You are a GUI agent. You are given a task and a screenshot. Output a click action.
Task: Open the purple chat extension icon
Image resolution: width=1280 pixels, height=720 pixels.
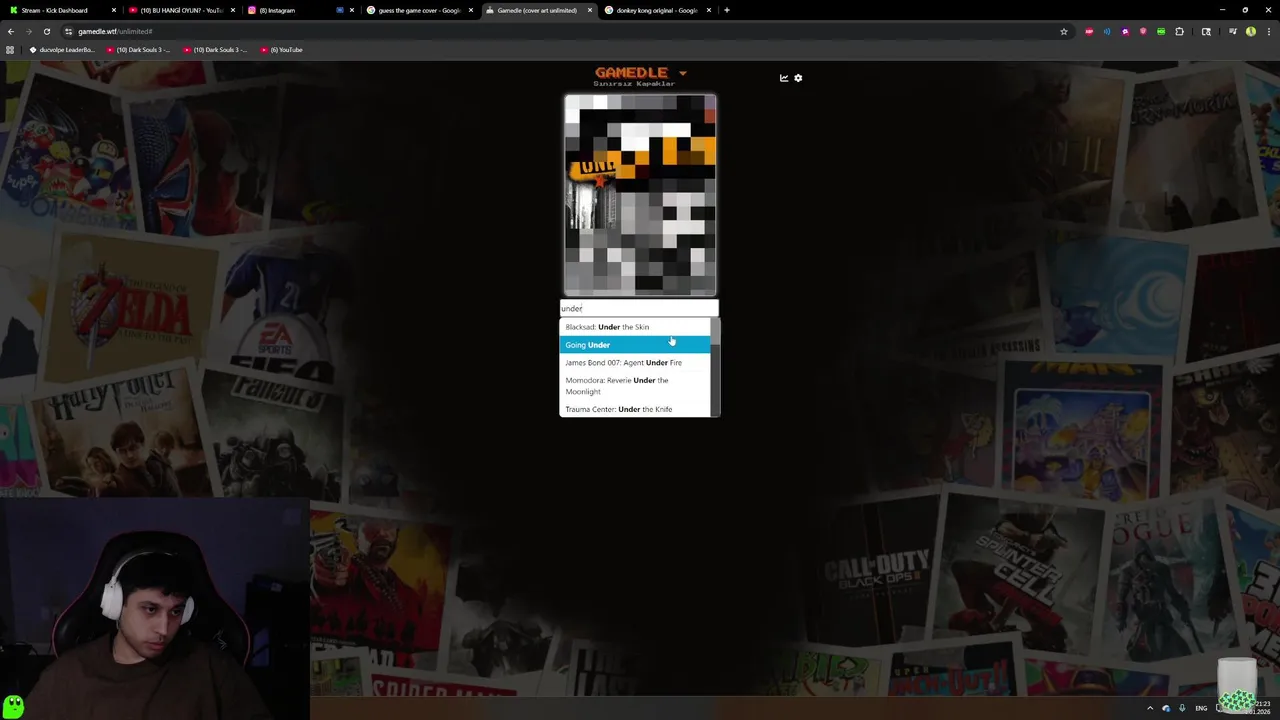tap(1125, 31)
